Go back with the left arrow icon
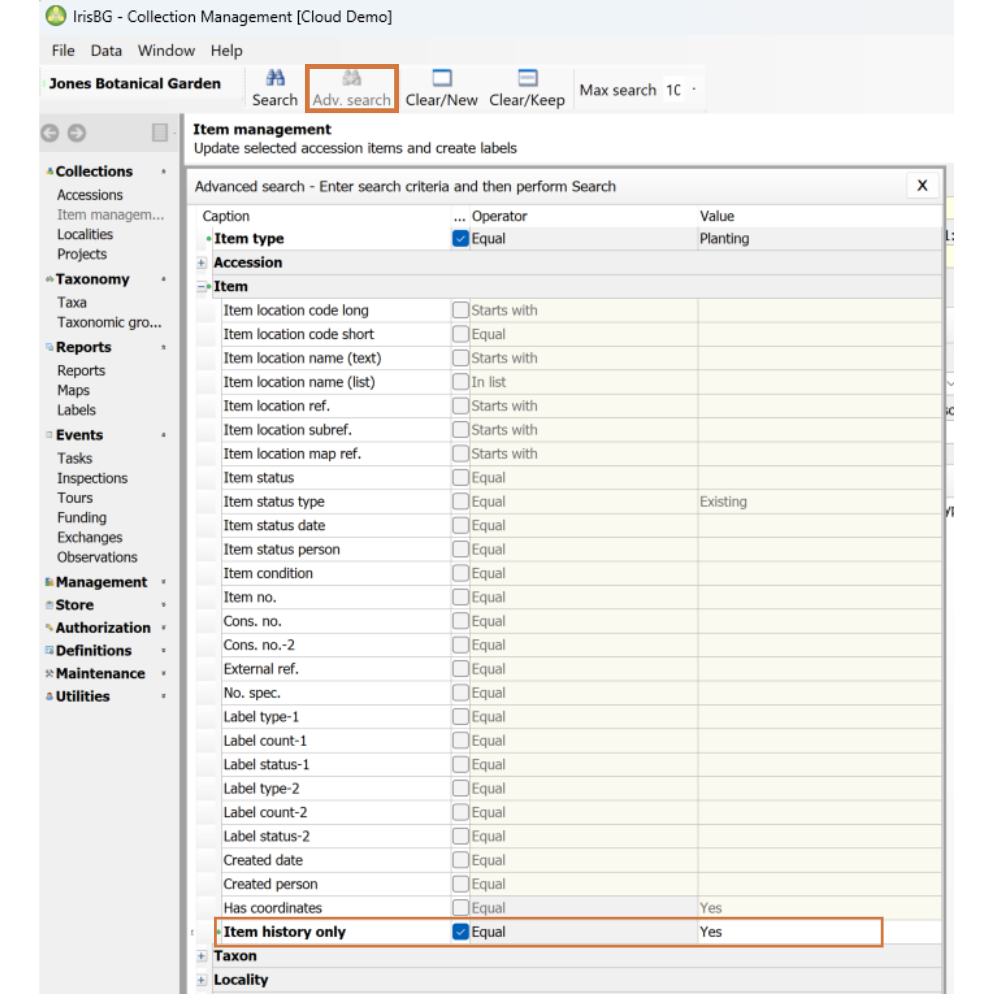 pos(50,133)
